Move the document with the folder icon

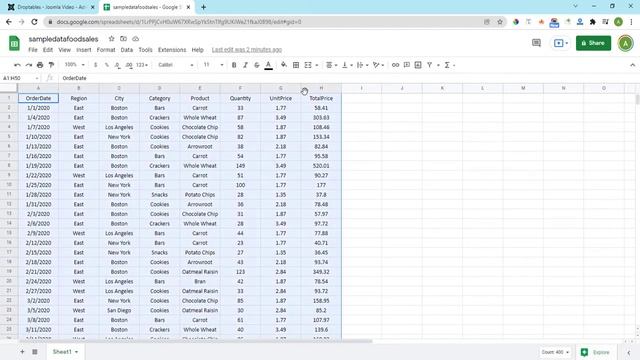pos(123,39)
